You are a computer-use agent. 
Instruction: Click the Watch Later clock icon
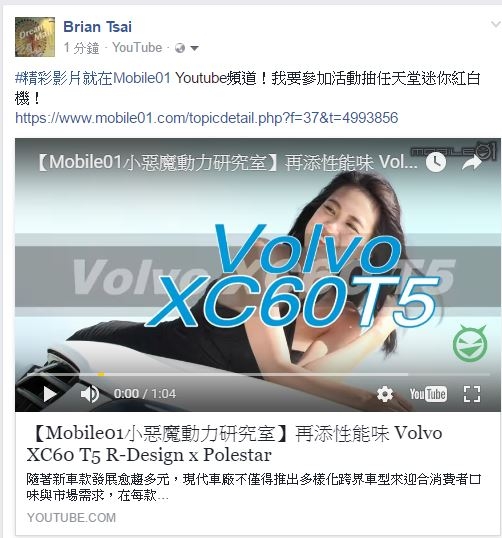tap(436, 162)
